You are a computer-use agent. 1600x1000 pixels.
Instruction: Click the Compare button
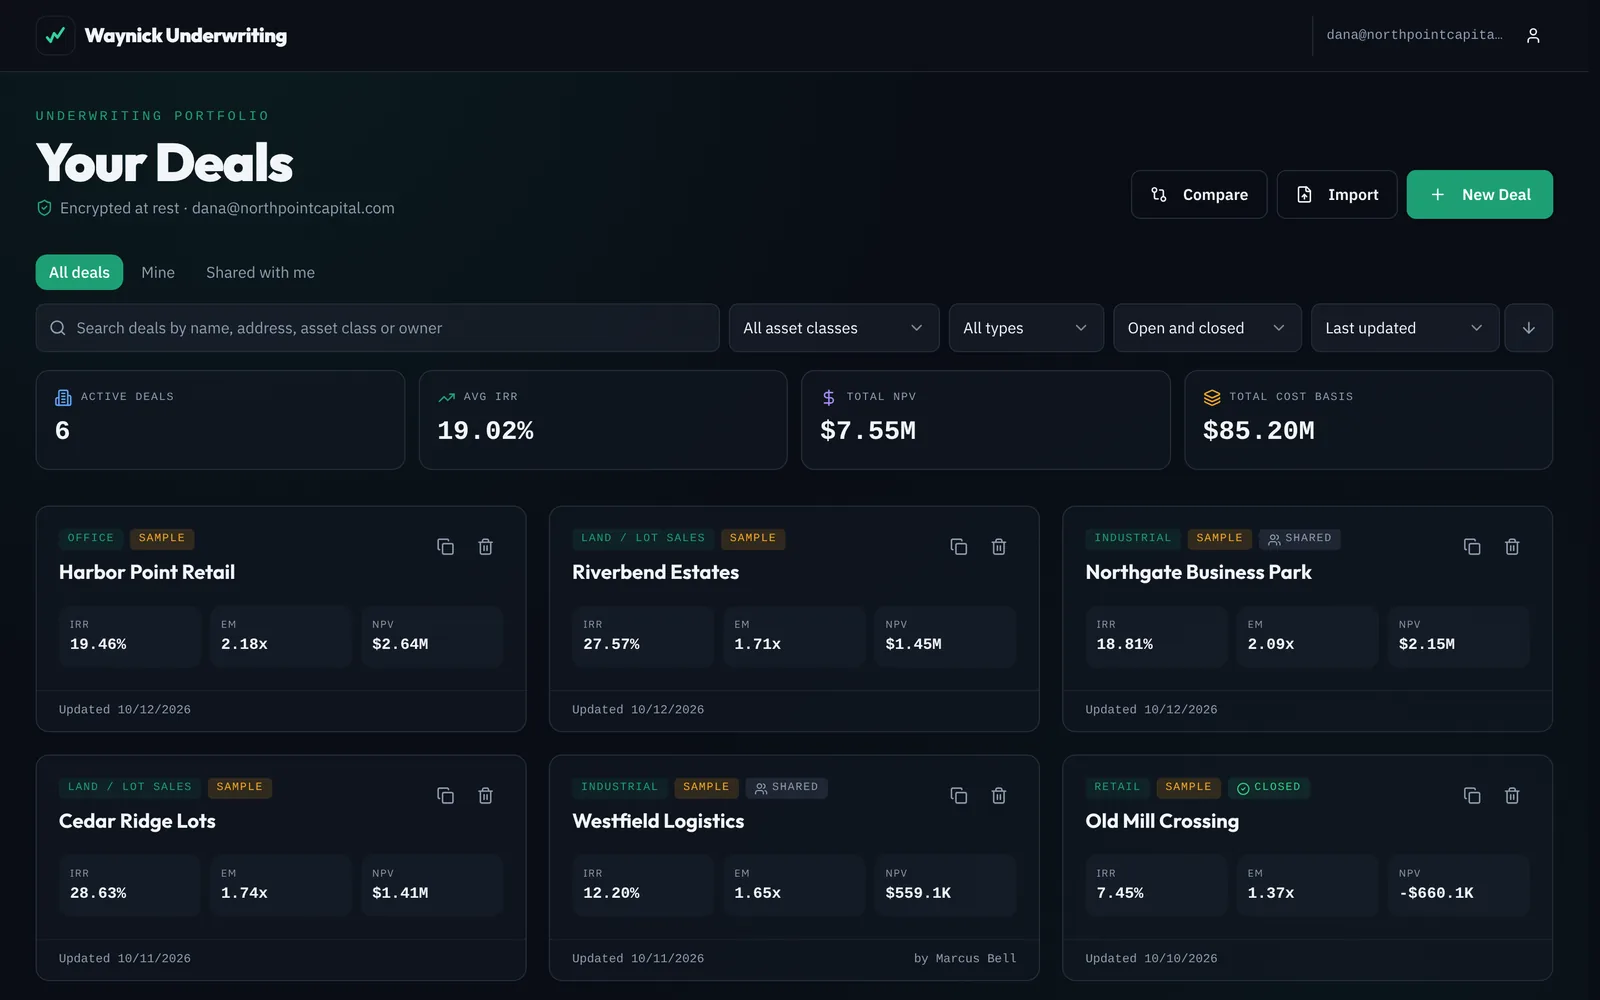pos(1199,195)
